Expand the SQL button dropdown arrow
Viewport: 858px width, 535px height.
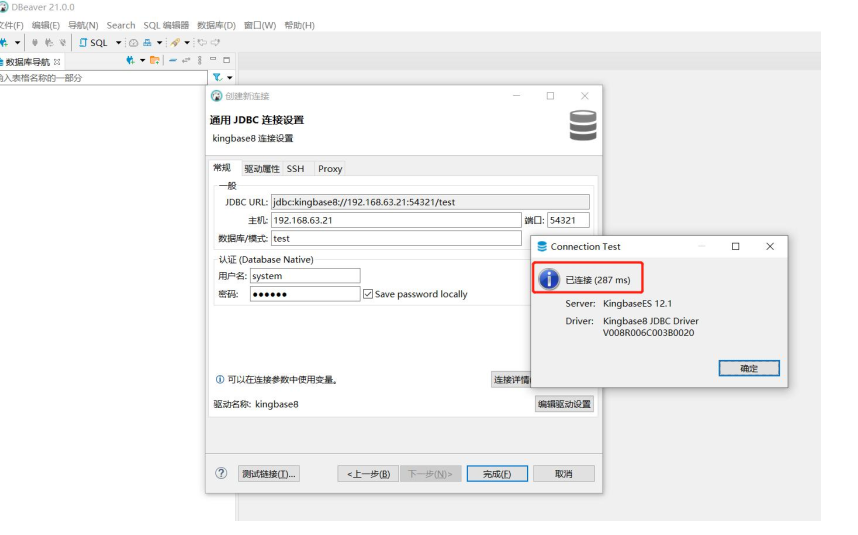point(118,43)
